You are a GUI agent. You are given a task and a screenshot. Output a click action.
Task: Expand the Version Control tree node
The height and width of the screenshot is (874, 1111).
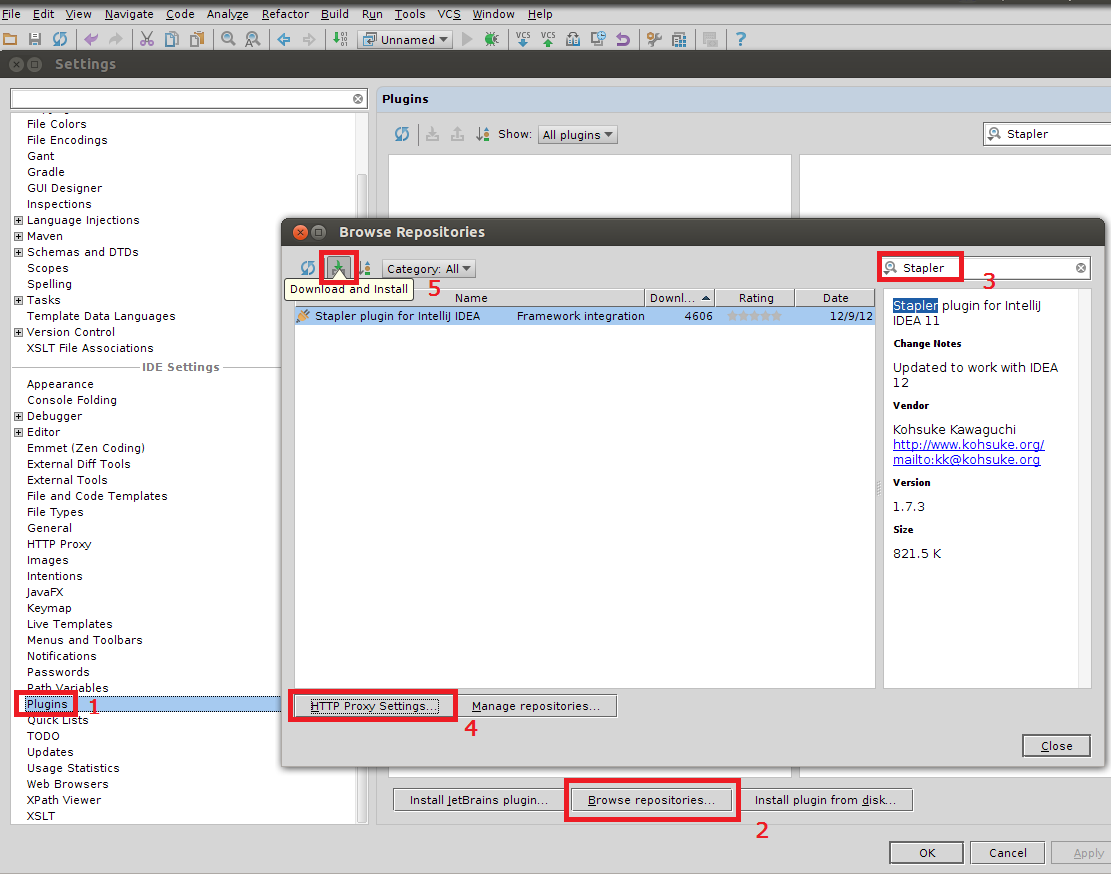[x=18, y=332]
